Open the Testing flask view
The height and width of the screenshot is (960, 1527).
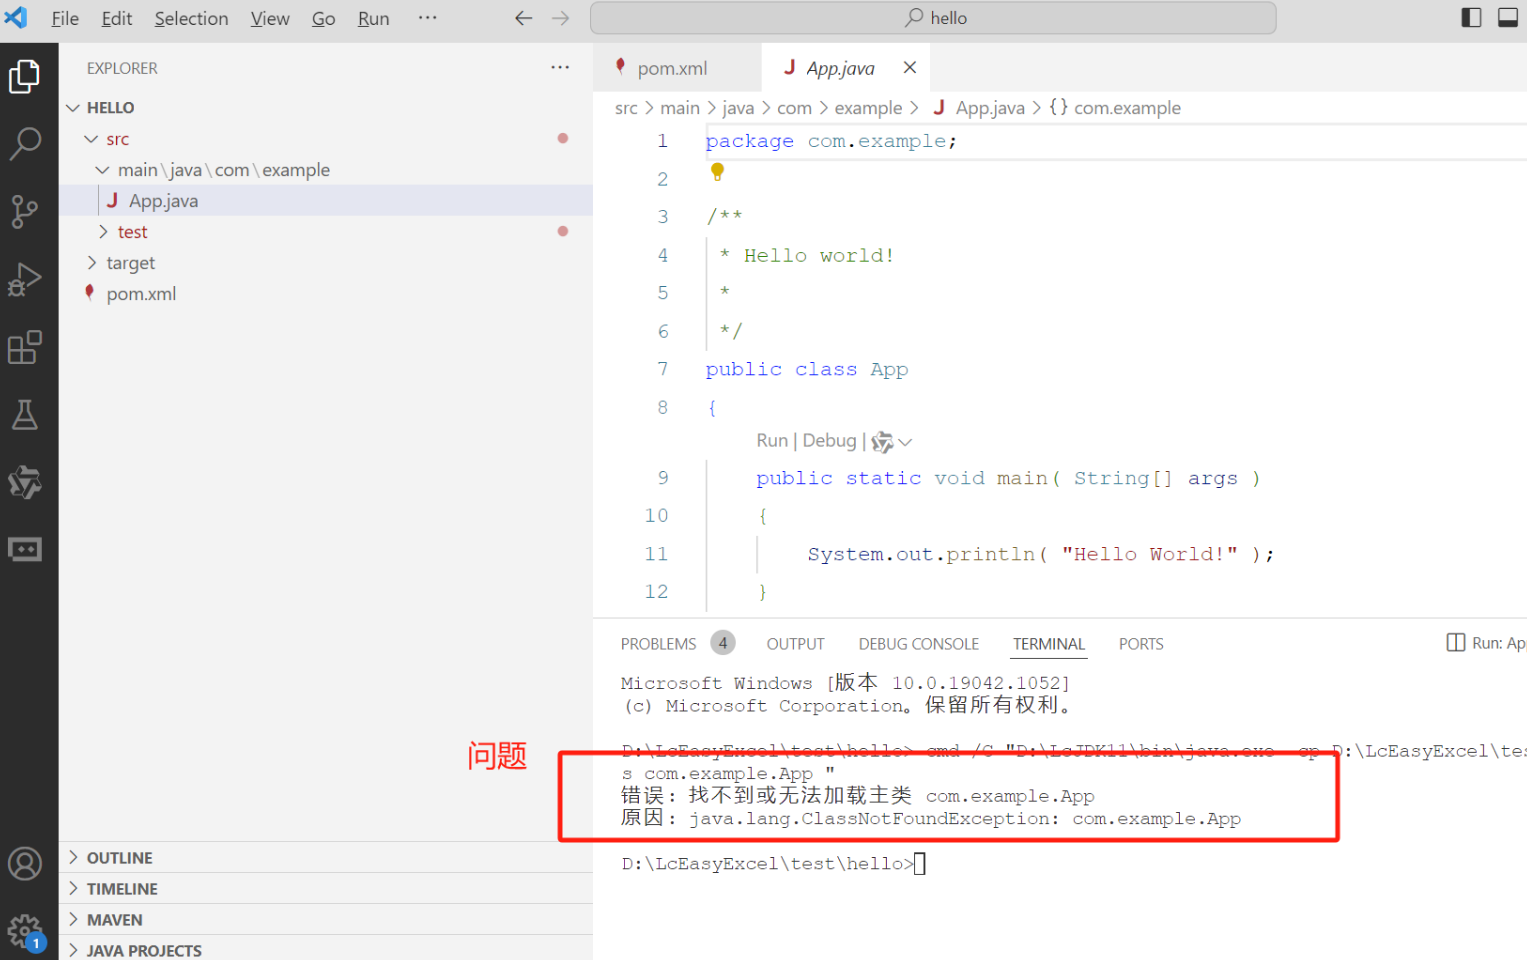pyautogui.click(x=26, y=414)
